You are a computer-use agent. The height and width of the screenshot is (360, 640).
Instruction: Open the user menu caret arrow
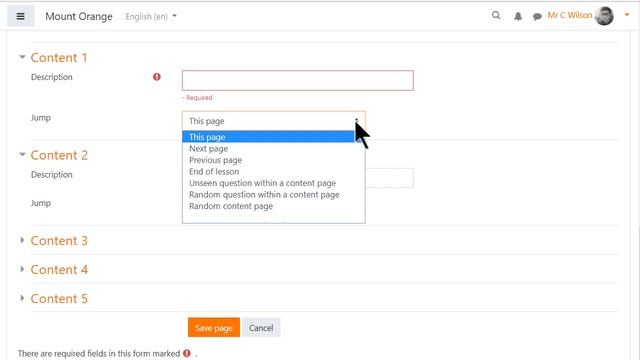[627, 15]
